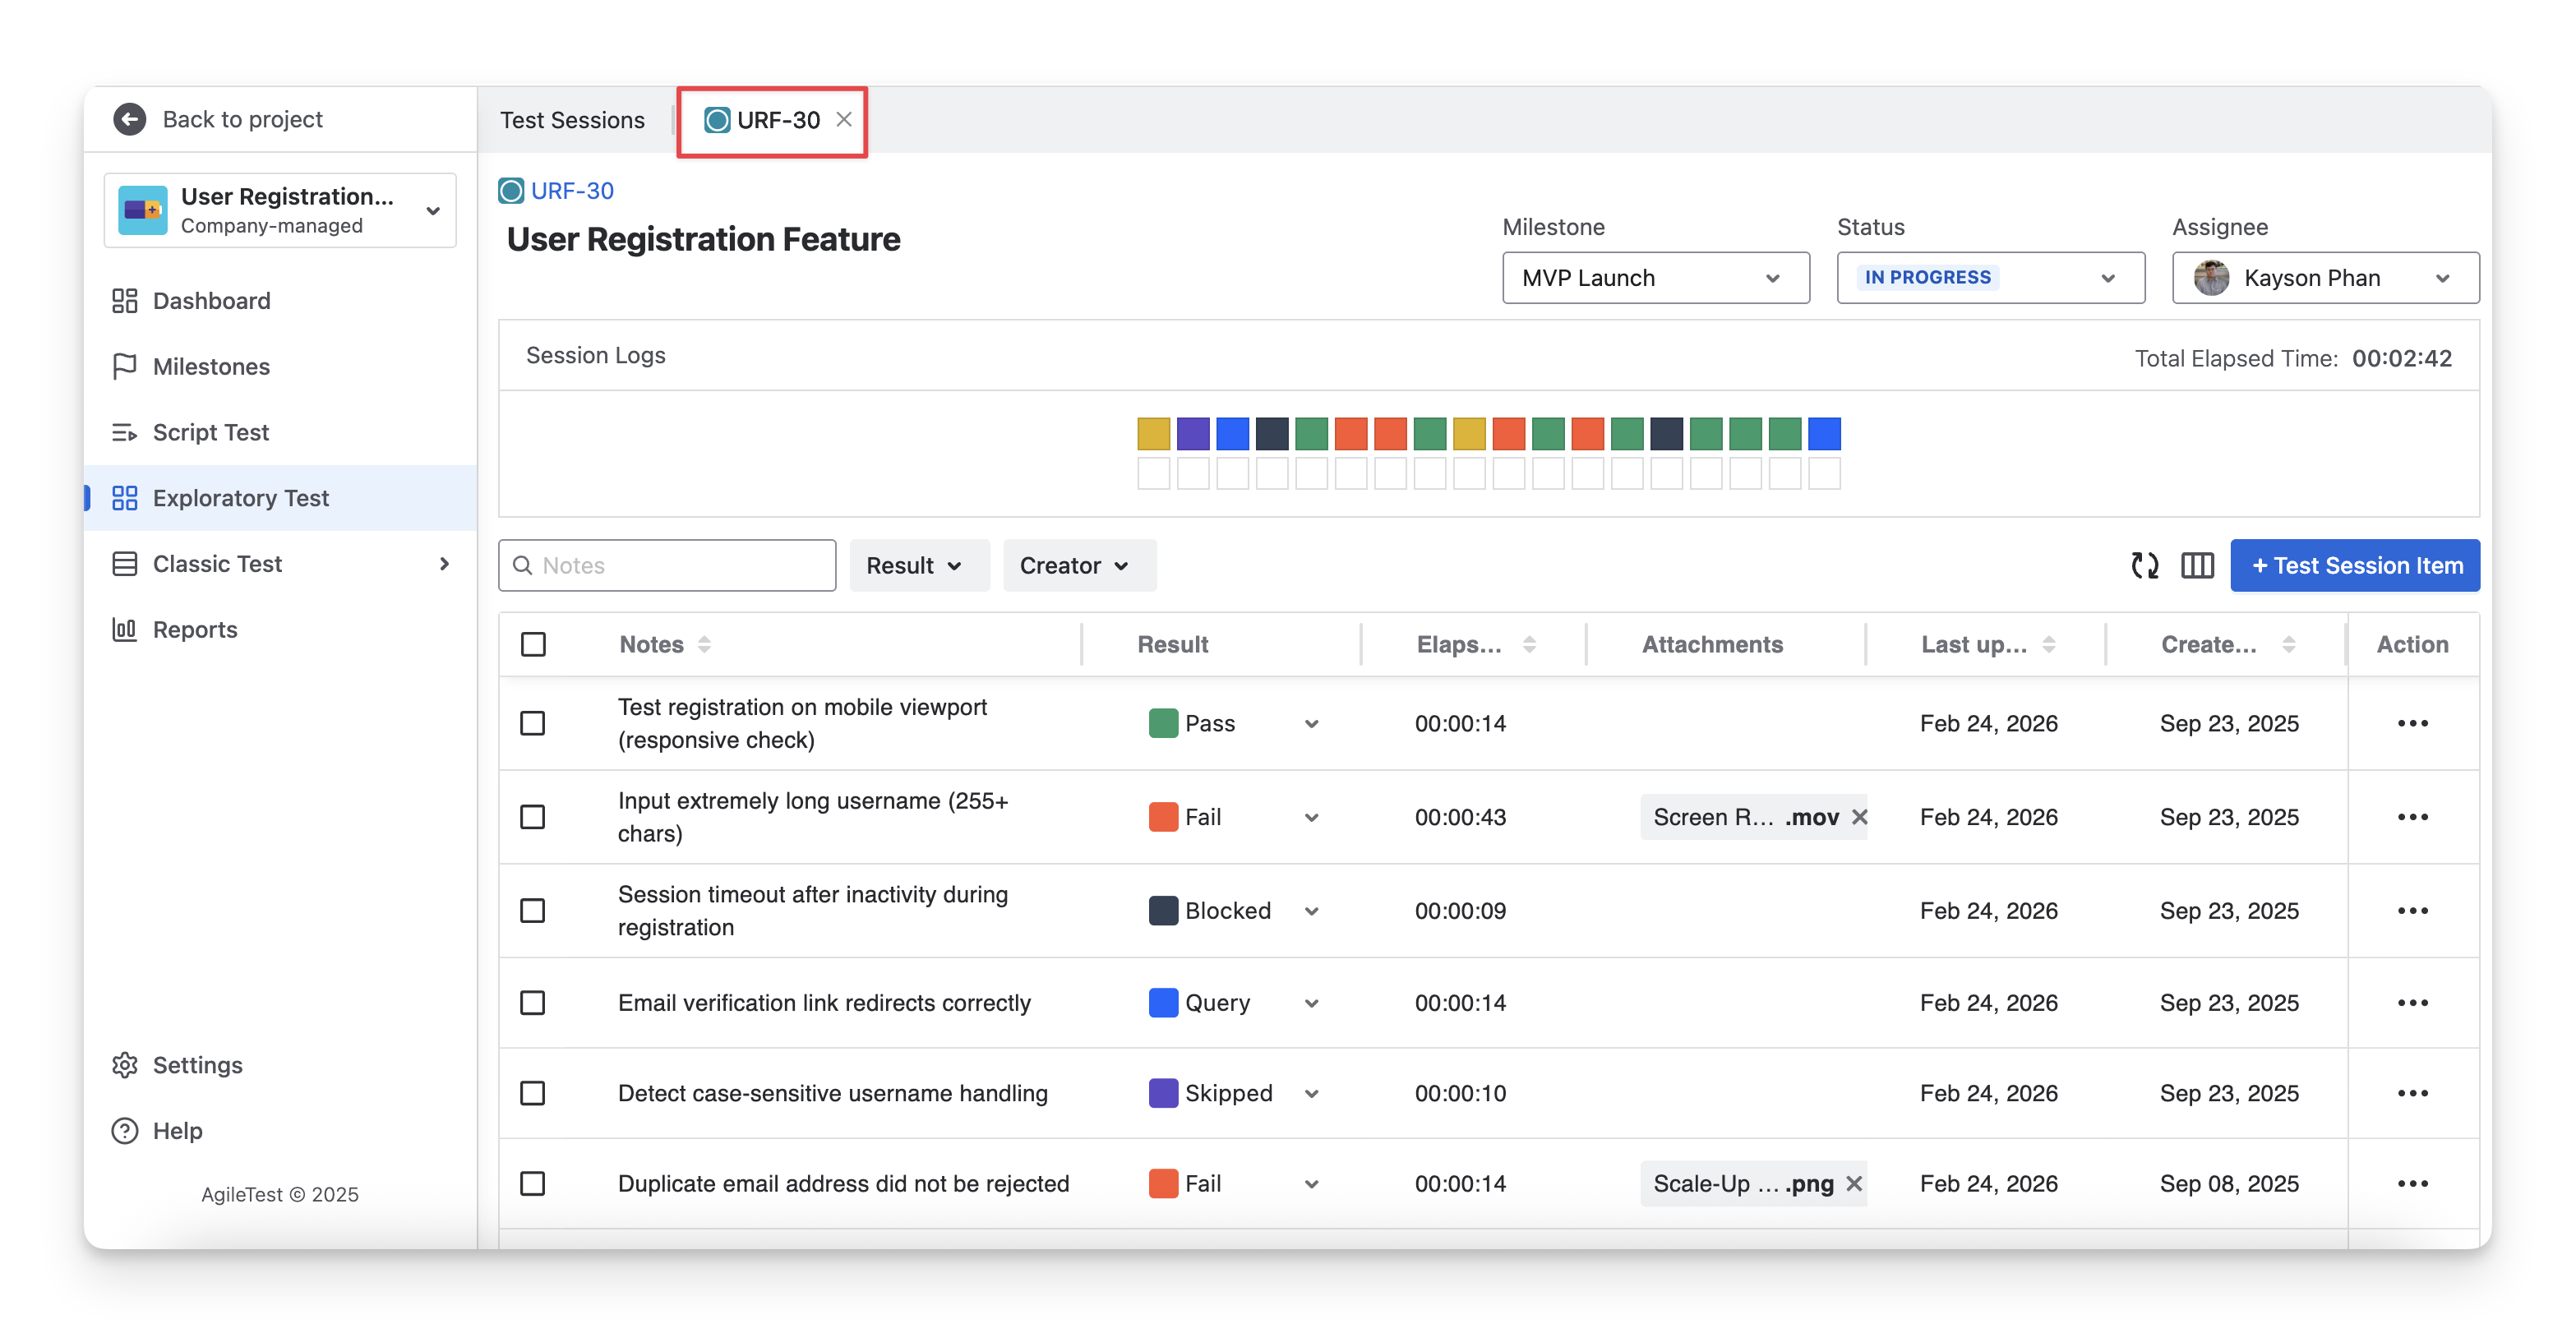Click the refresh icon beside the column toggle
Screen dimensions: 2576x1333
point(2144,565)
